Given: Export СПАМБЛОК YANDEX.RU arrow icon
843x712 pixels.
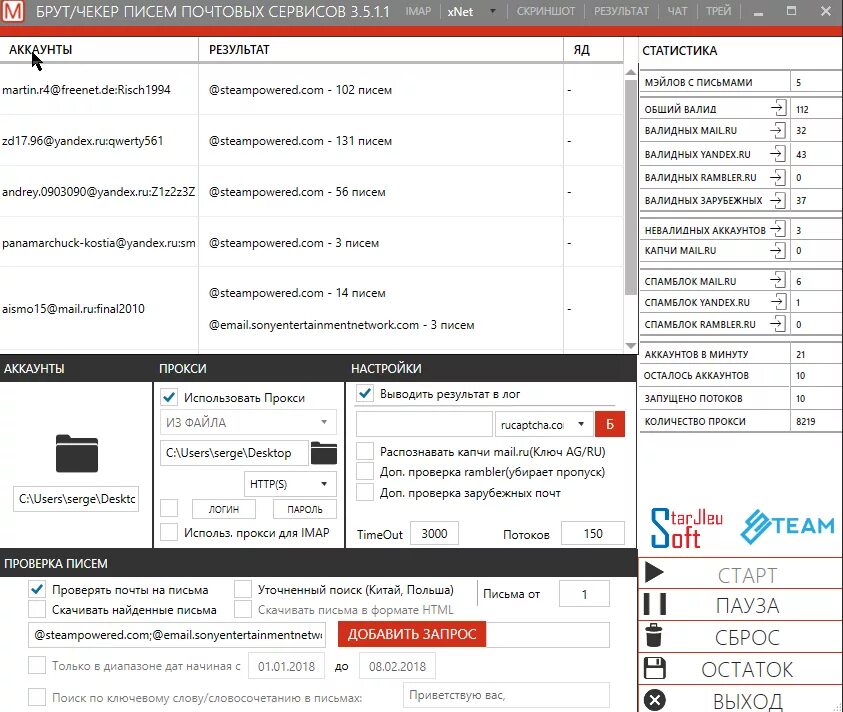Looking at the screenshot, I should 778,302.
